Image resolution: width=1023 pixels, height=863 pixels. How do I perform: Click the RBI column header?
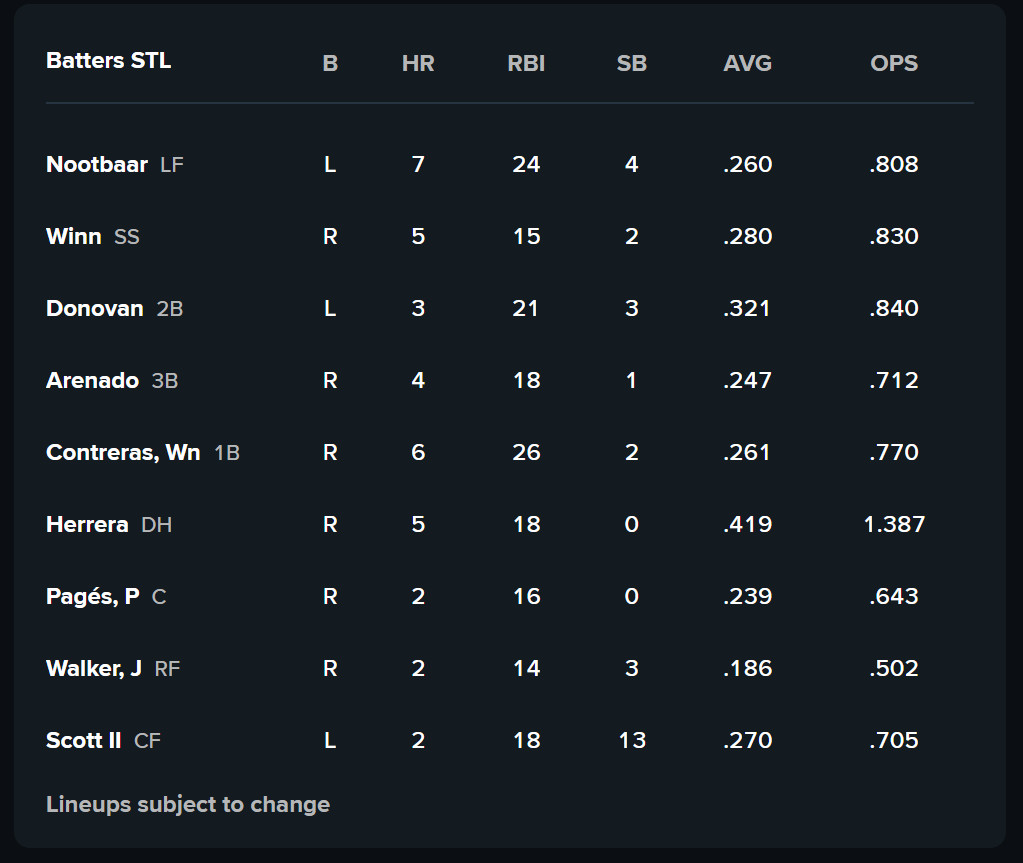click(x=526, y=63)
